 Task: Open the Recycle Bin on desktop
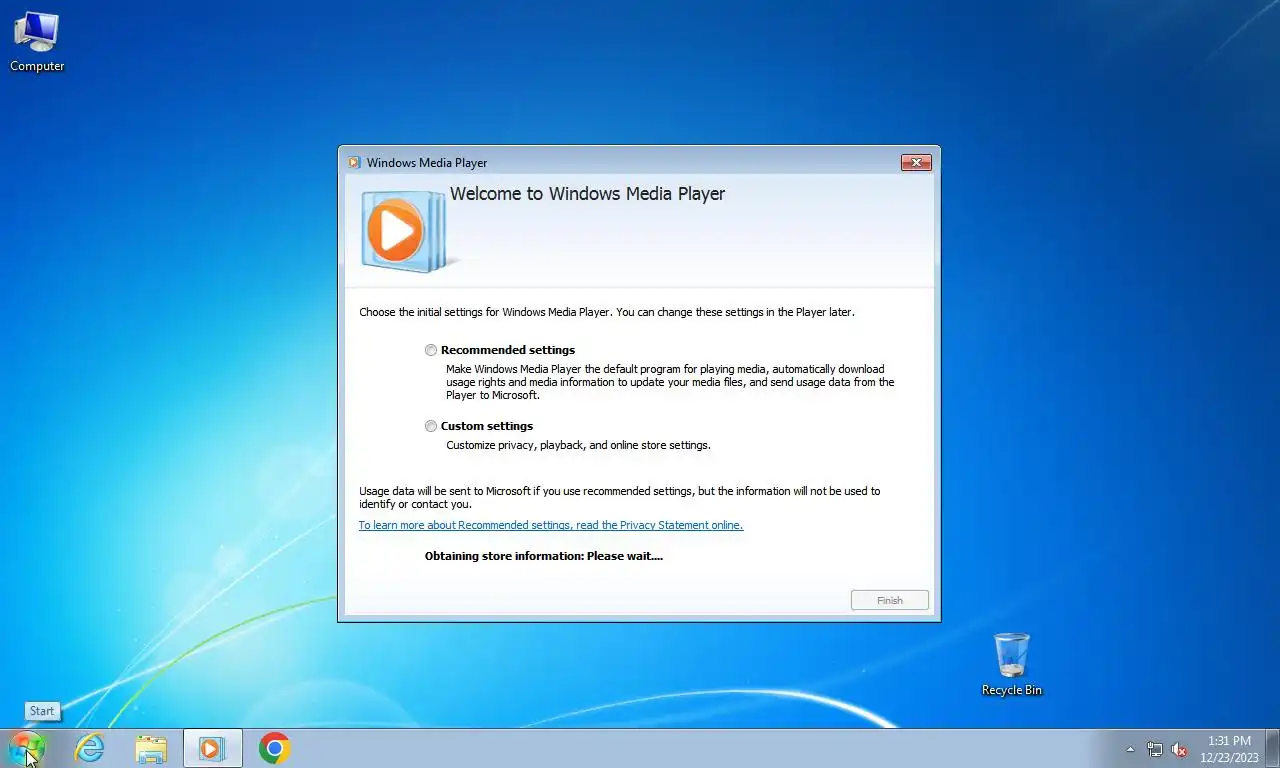coord(1012,664)
